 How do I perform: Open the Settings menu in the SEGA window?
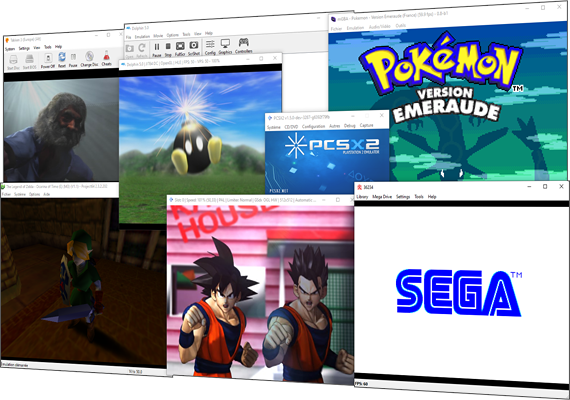tap(403, 197)
